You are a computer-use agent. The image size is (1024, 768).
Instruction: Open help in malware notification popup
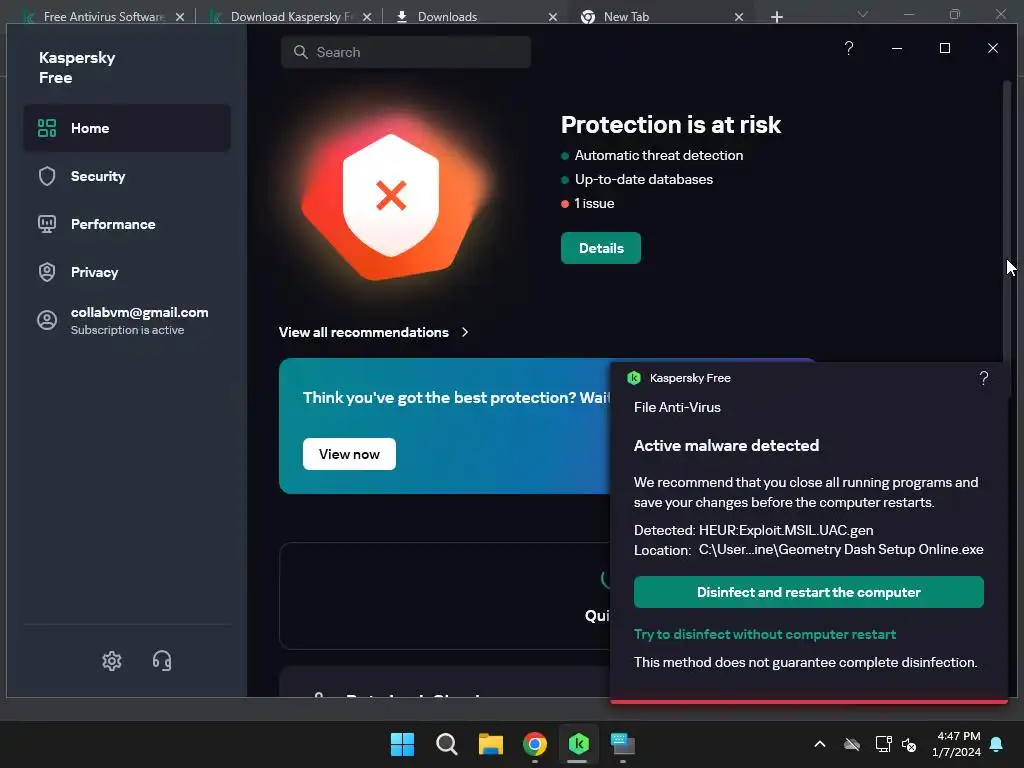[x=984, y=378]
